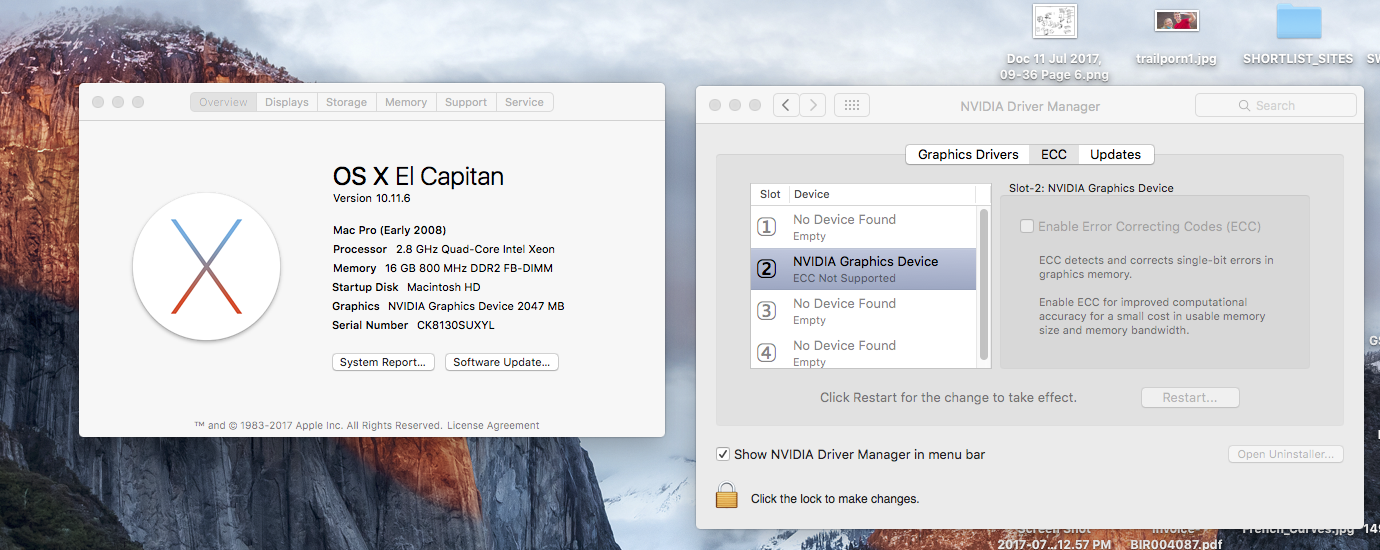Image resolution: width=1380 pixels, height=550 pixels.
Task: Click slot 1 number icon
Action: (767, 227)
